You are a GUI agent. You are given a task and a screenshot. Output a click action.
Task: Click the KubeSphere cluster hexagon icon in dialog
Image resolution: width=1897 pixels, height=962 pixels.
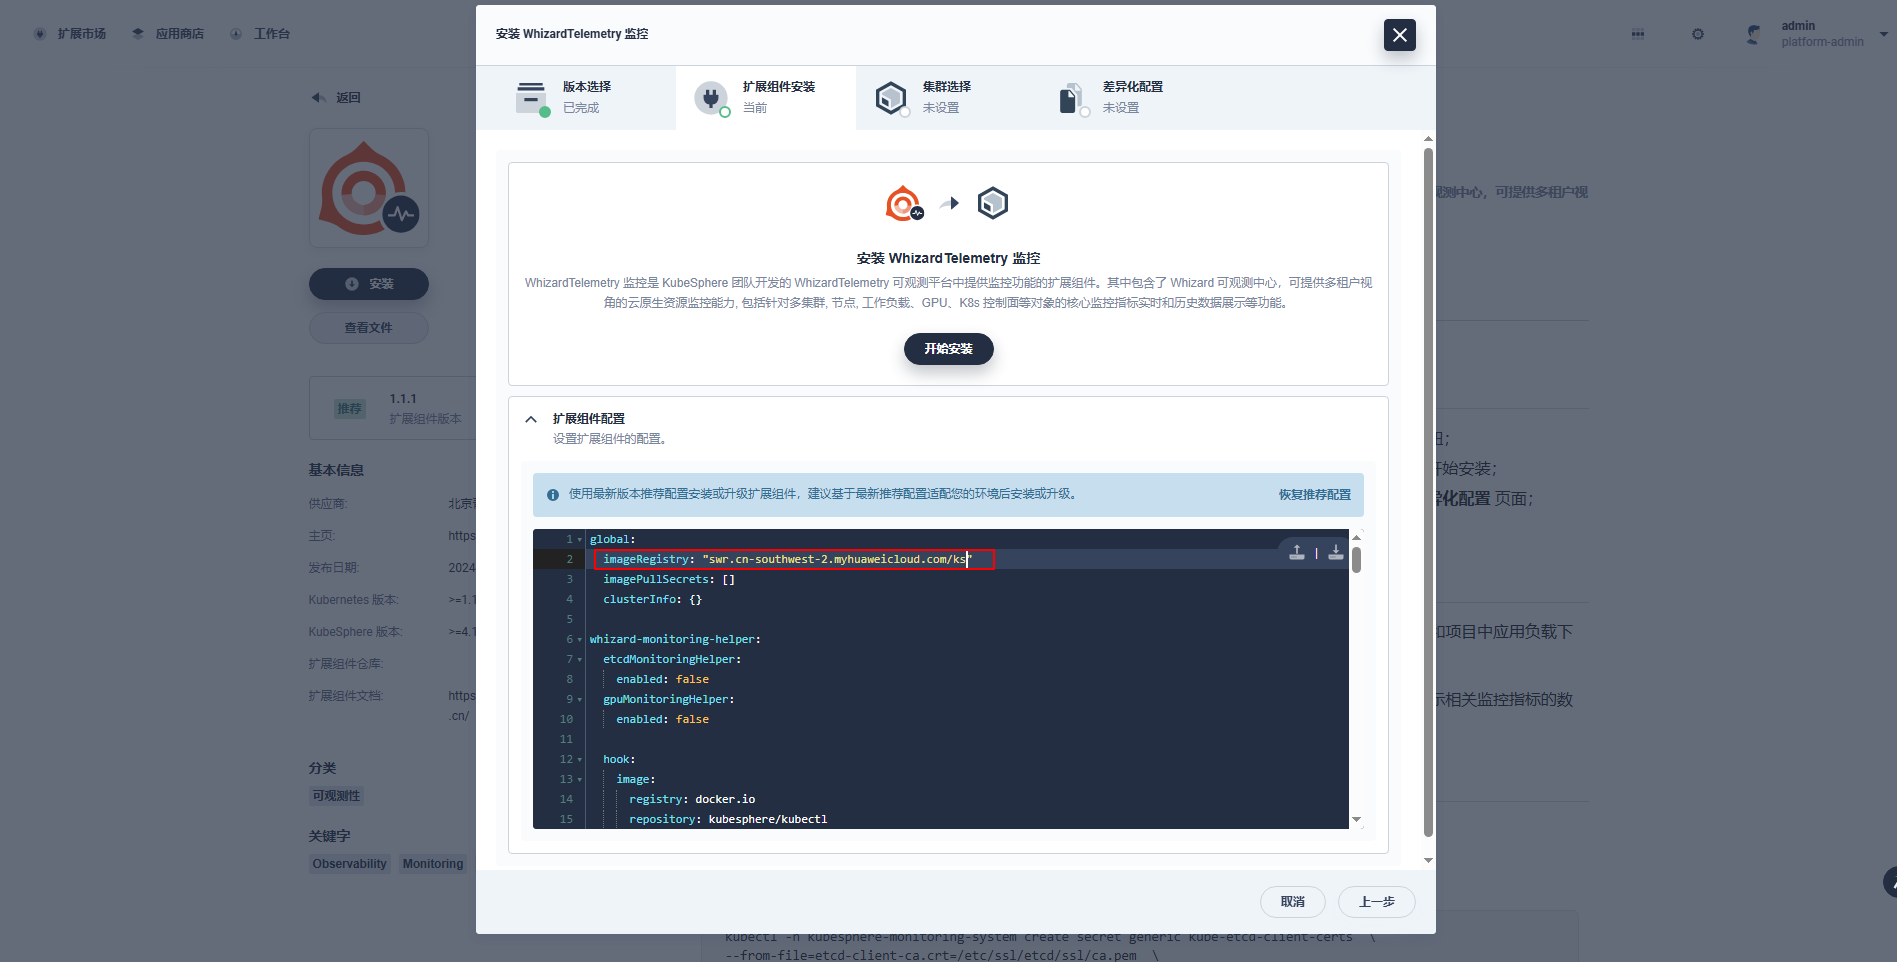(992, 203)
